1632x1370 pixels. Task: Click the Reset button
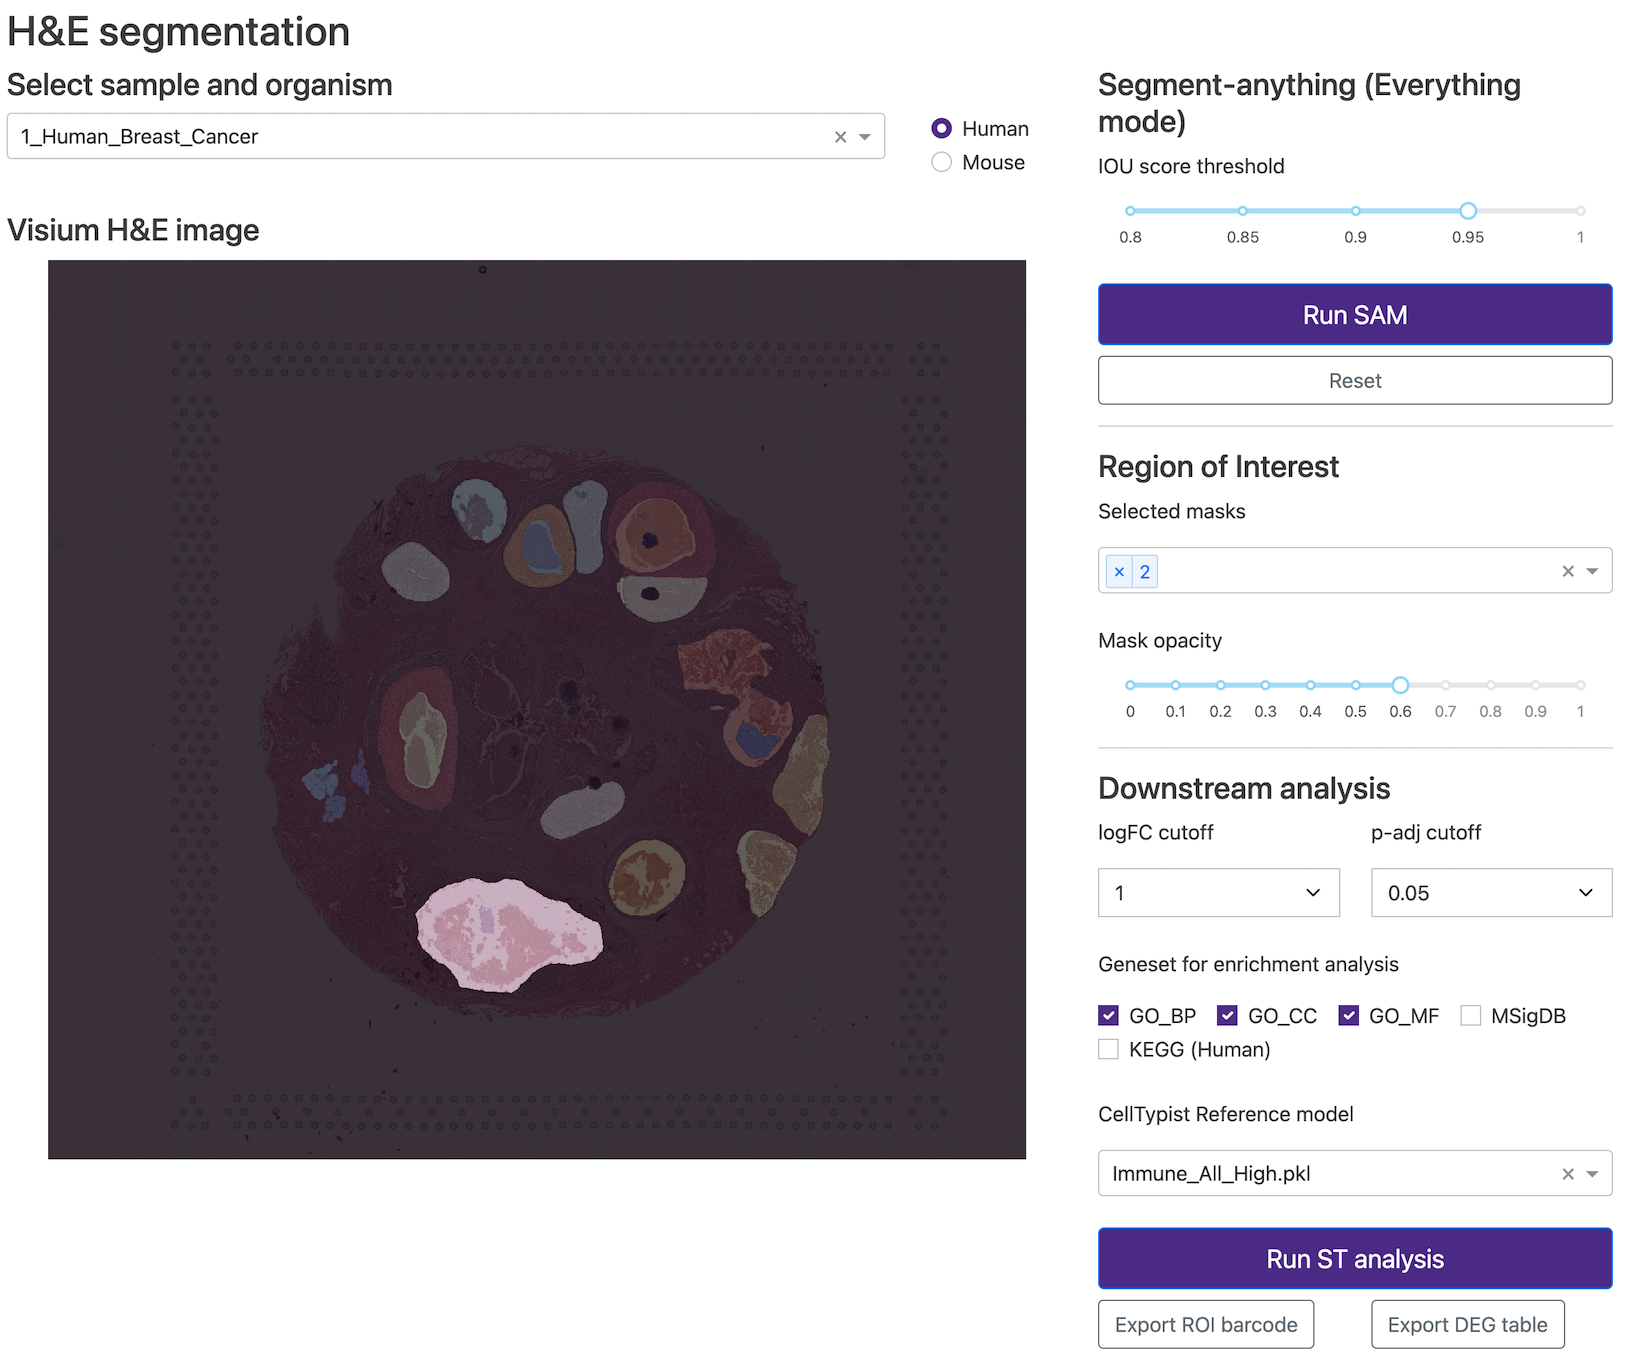(x=1354, y=381)
